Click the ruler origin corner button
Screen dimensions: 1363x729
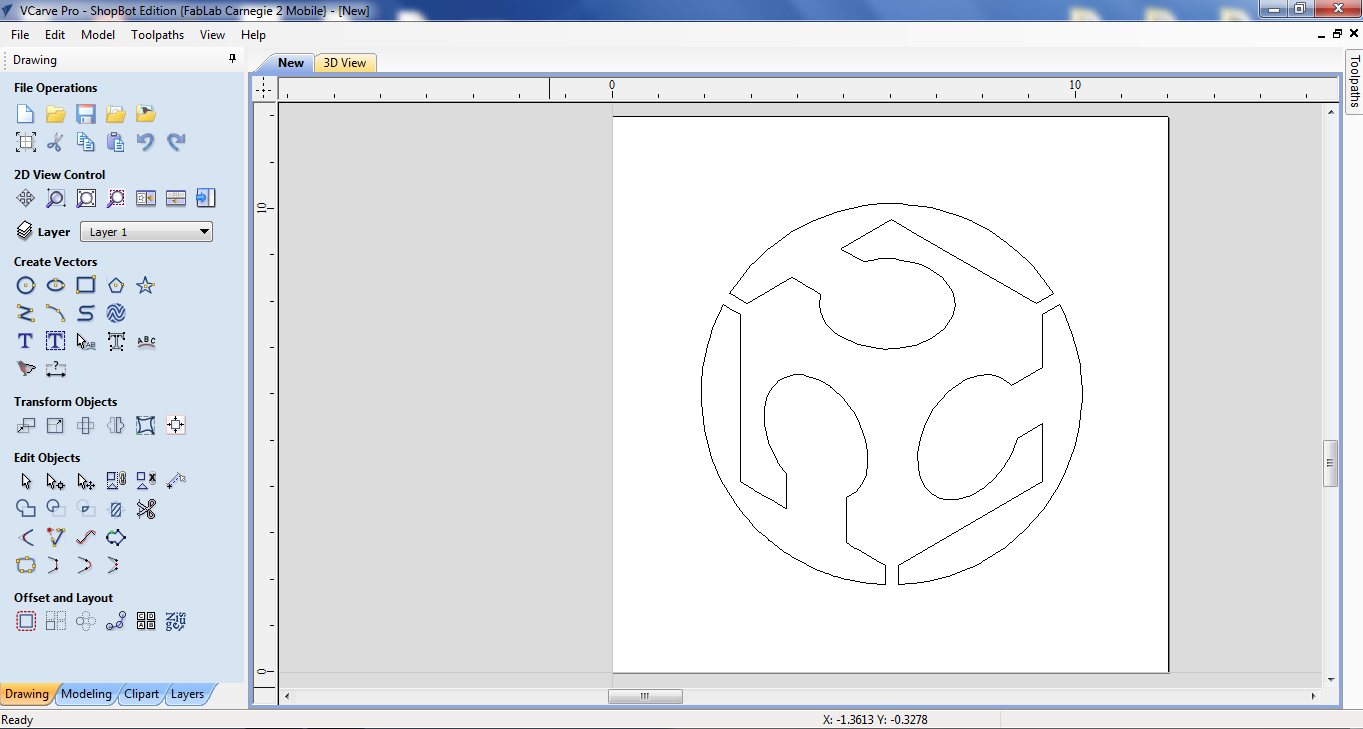(x=264, y=89)
